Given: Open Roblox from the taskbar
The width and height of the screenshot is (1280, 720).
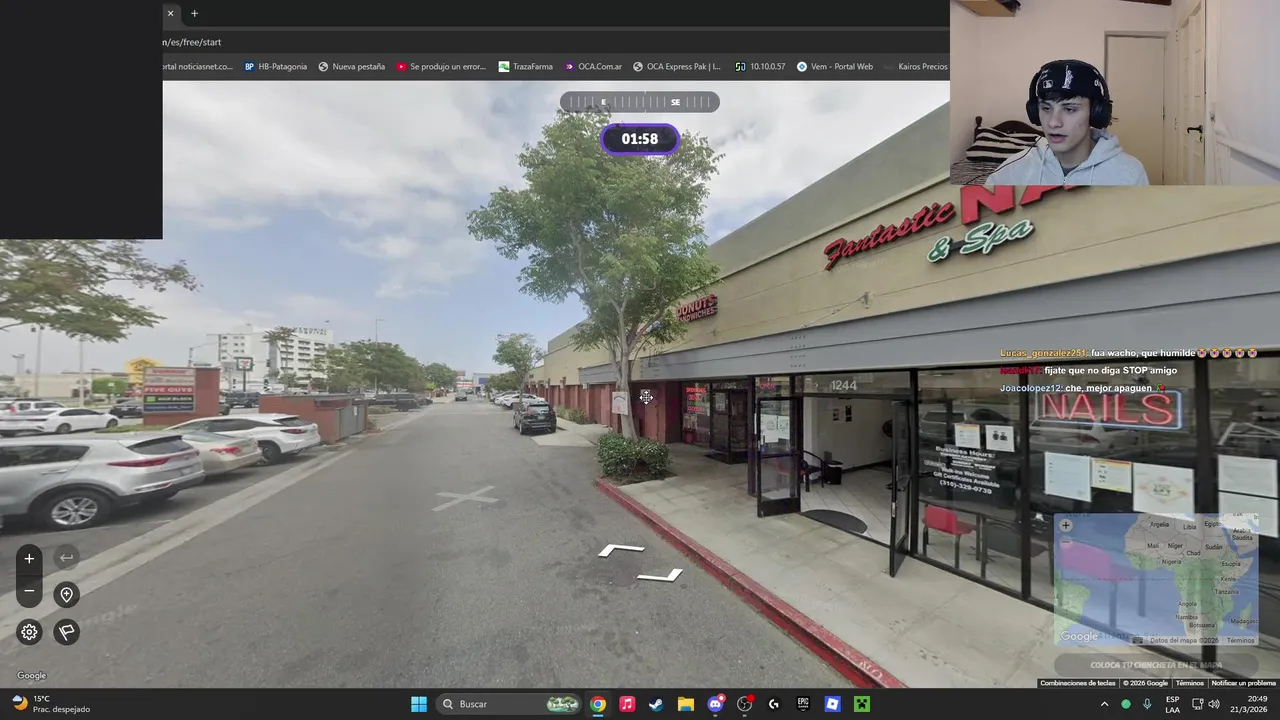Looking at the screenshot, I should pos(832,704).
